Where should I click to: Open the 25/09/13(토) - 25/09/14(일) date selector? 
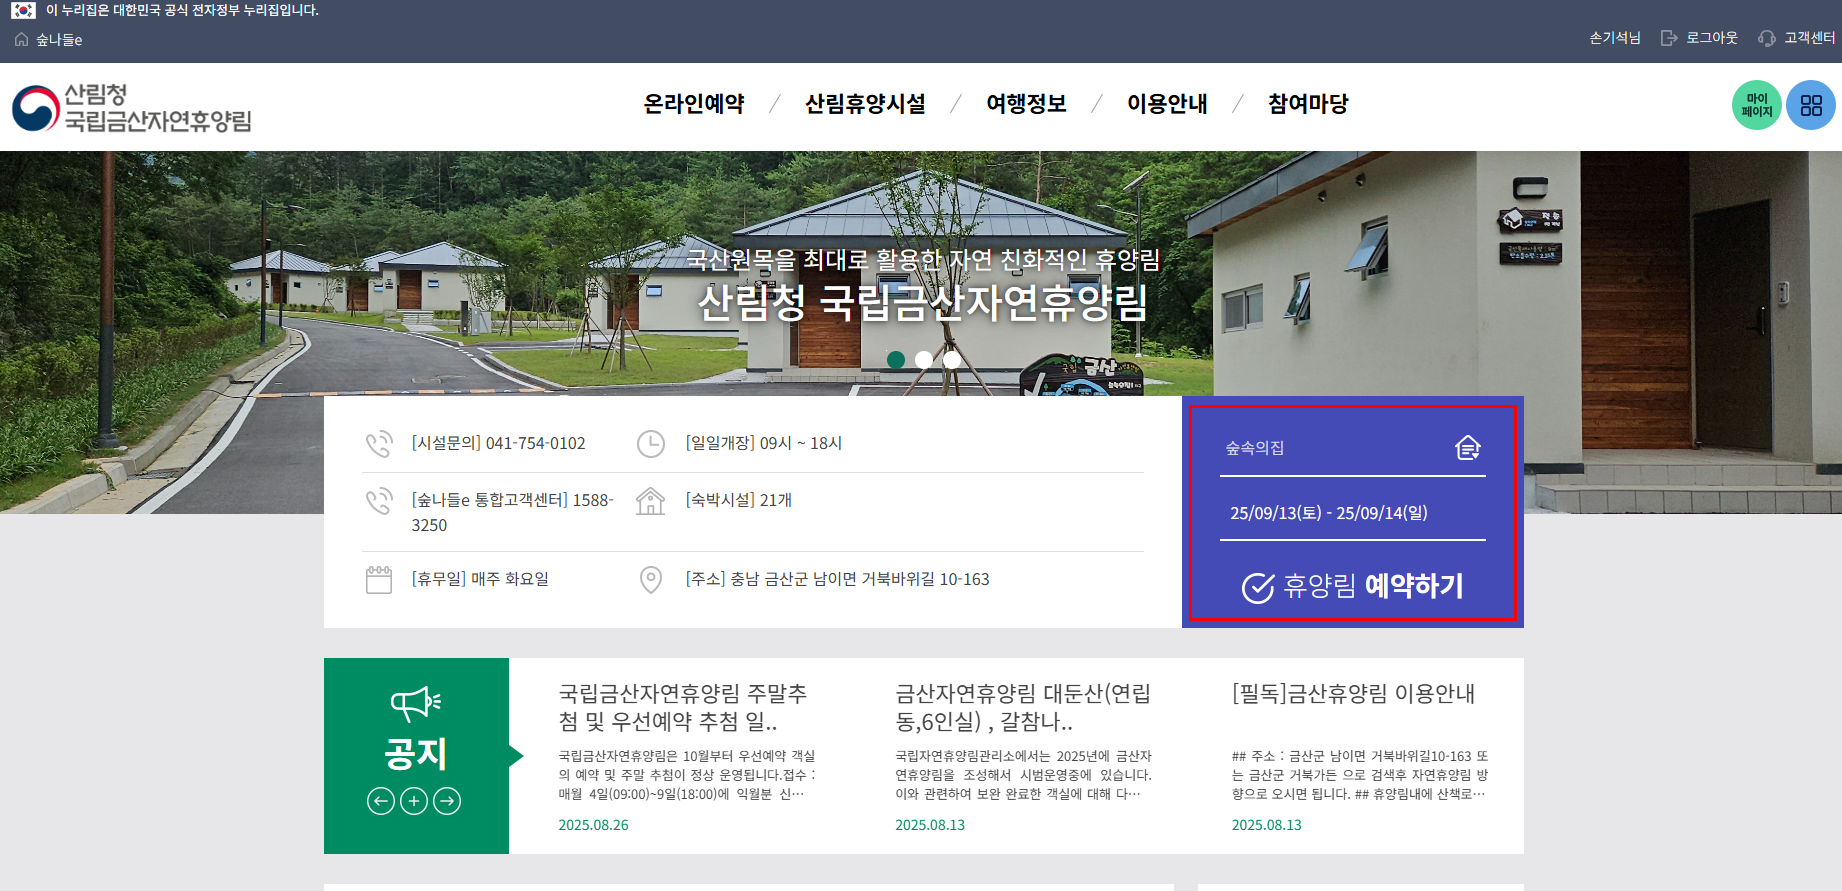coord(1353,513)
